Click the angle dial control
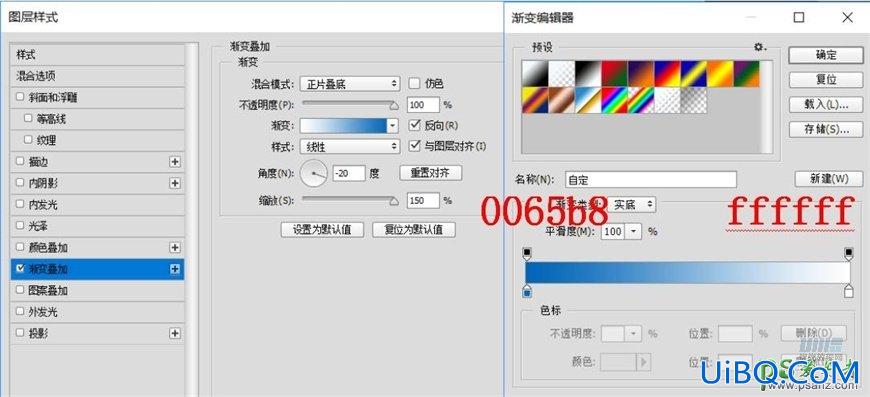The width and height of the screenshot is (870, 397). tap(314, 173)
